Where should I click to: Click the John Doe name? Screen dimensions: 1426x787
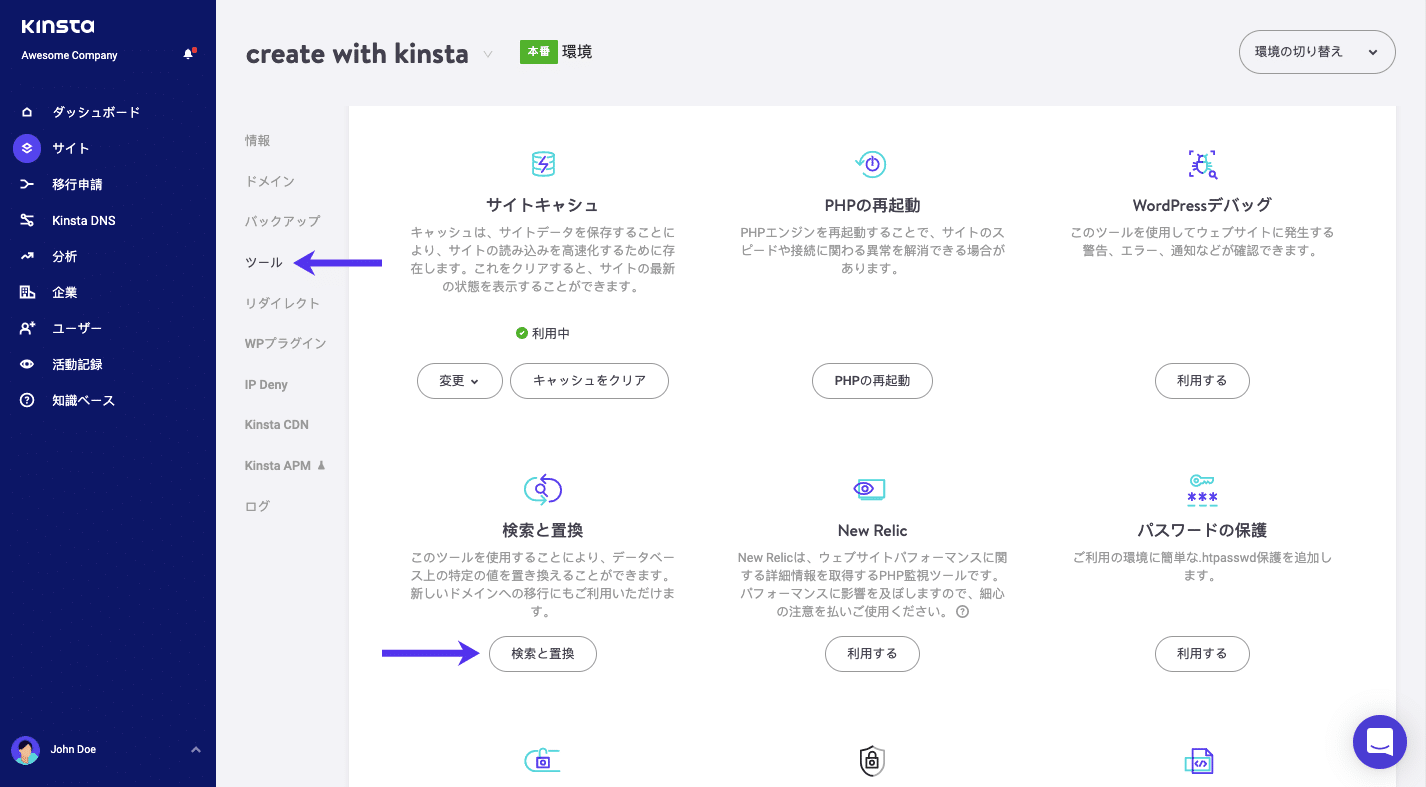(x=74, y=750)
